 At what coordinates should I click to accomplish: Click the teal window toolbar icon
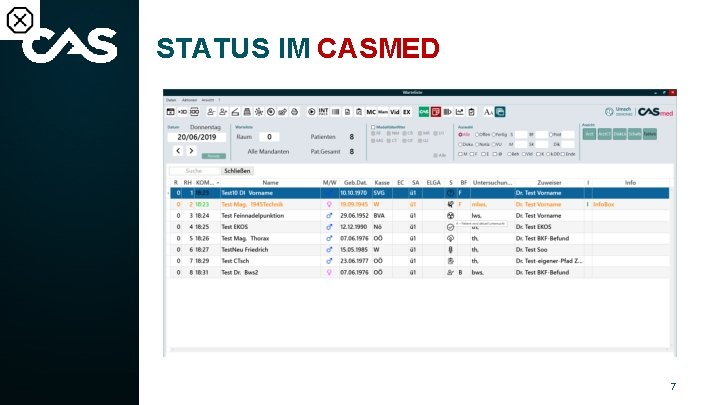click(500, 112)
